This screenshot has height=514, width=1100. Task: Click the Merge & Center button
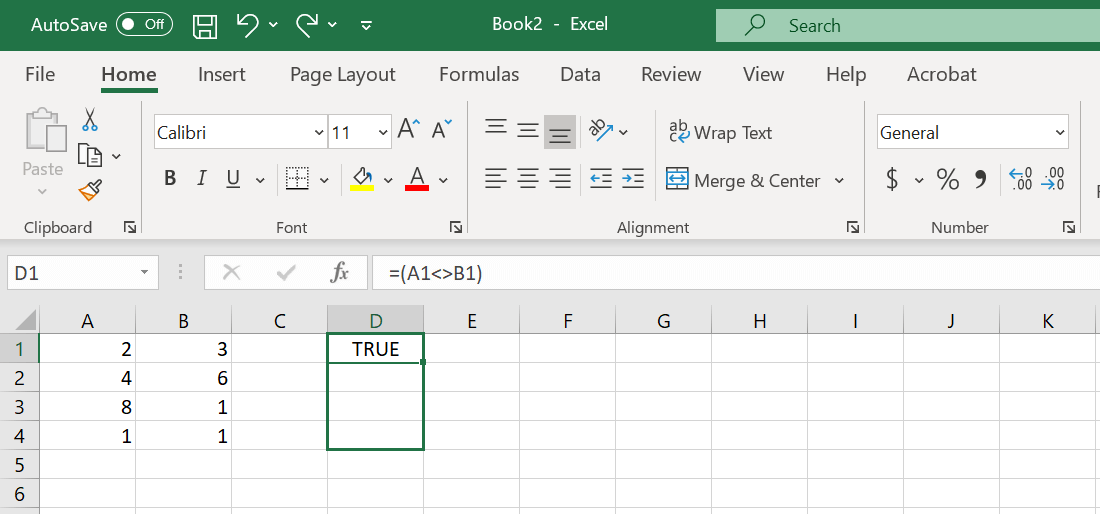click(x=744, y=180)
